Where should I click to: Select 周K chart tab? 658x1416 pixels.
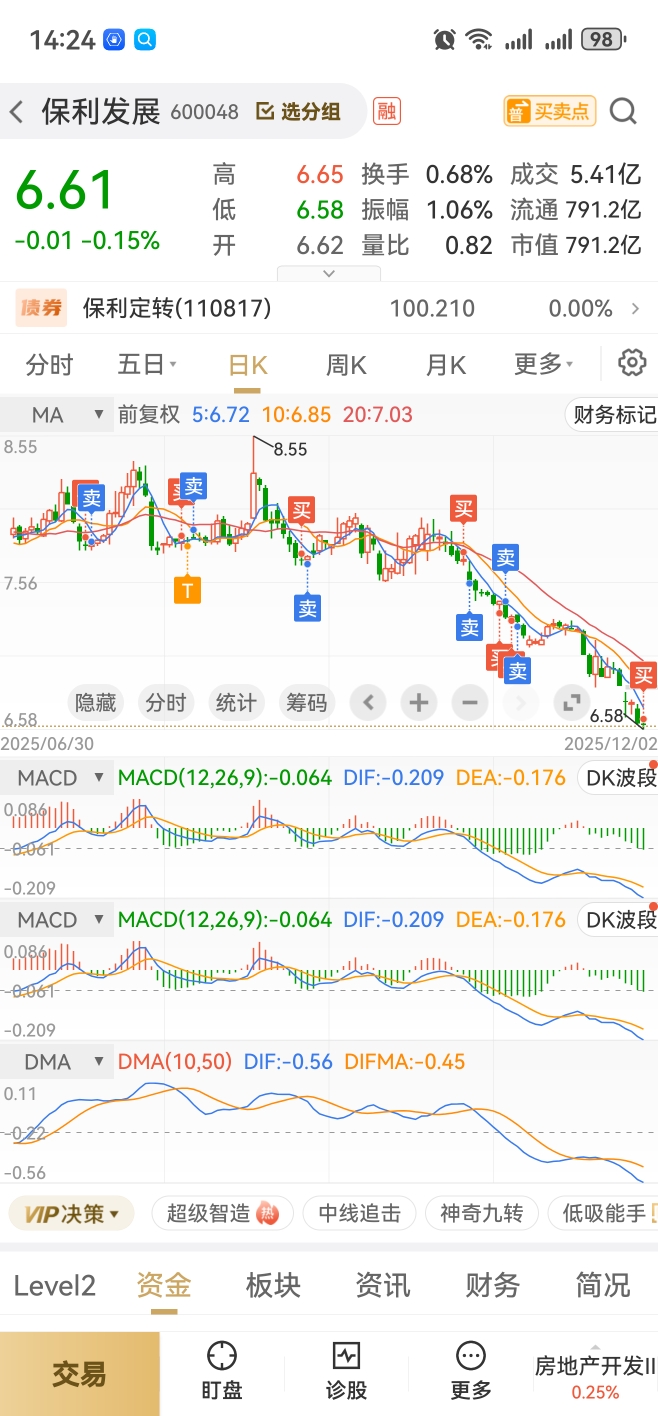click(x=346, y=364)
